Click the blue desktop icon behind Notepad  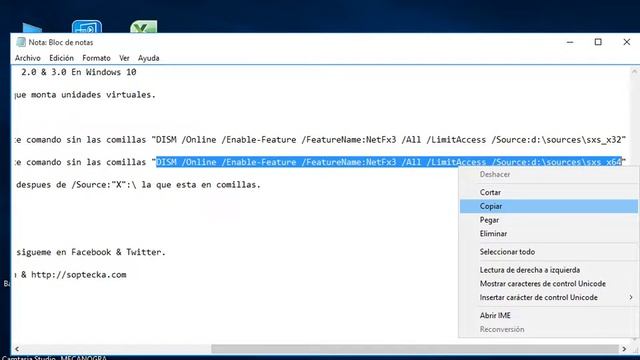(87, 27)
